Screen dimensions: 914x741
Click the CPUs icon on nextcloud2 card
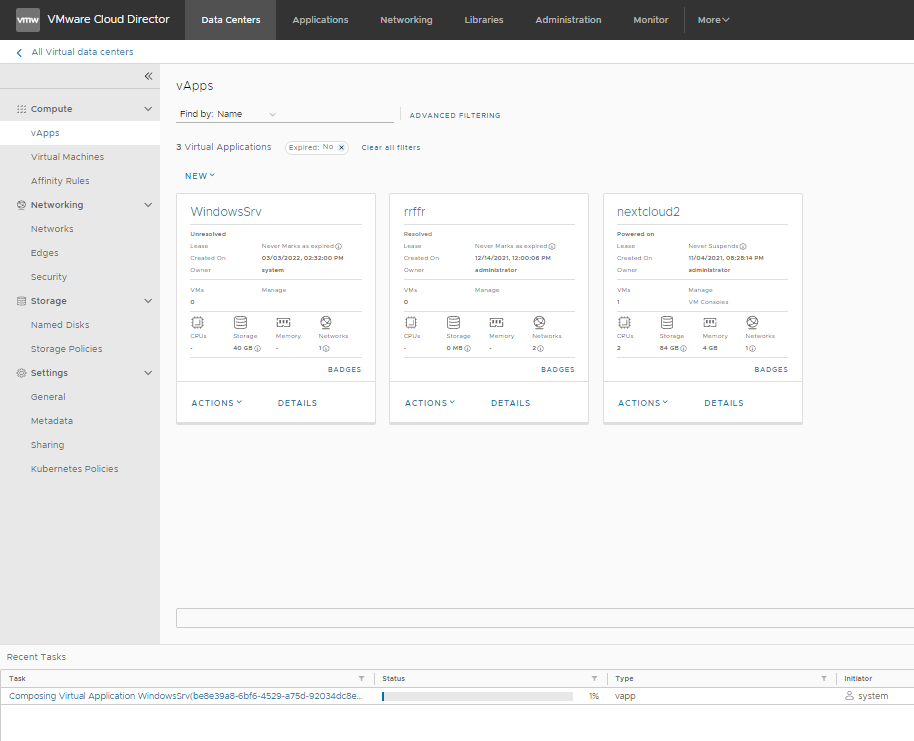pyautogui.click(x=625, y=322)
